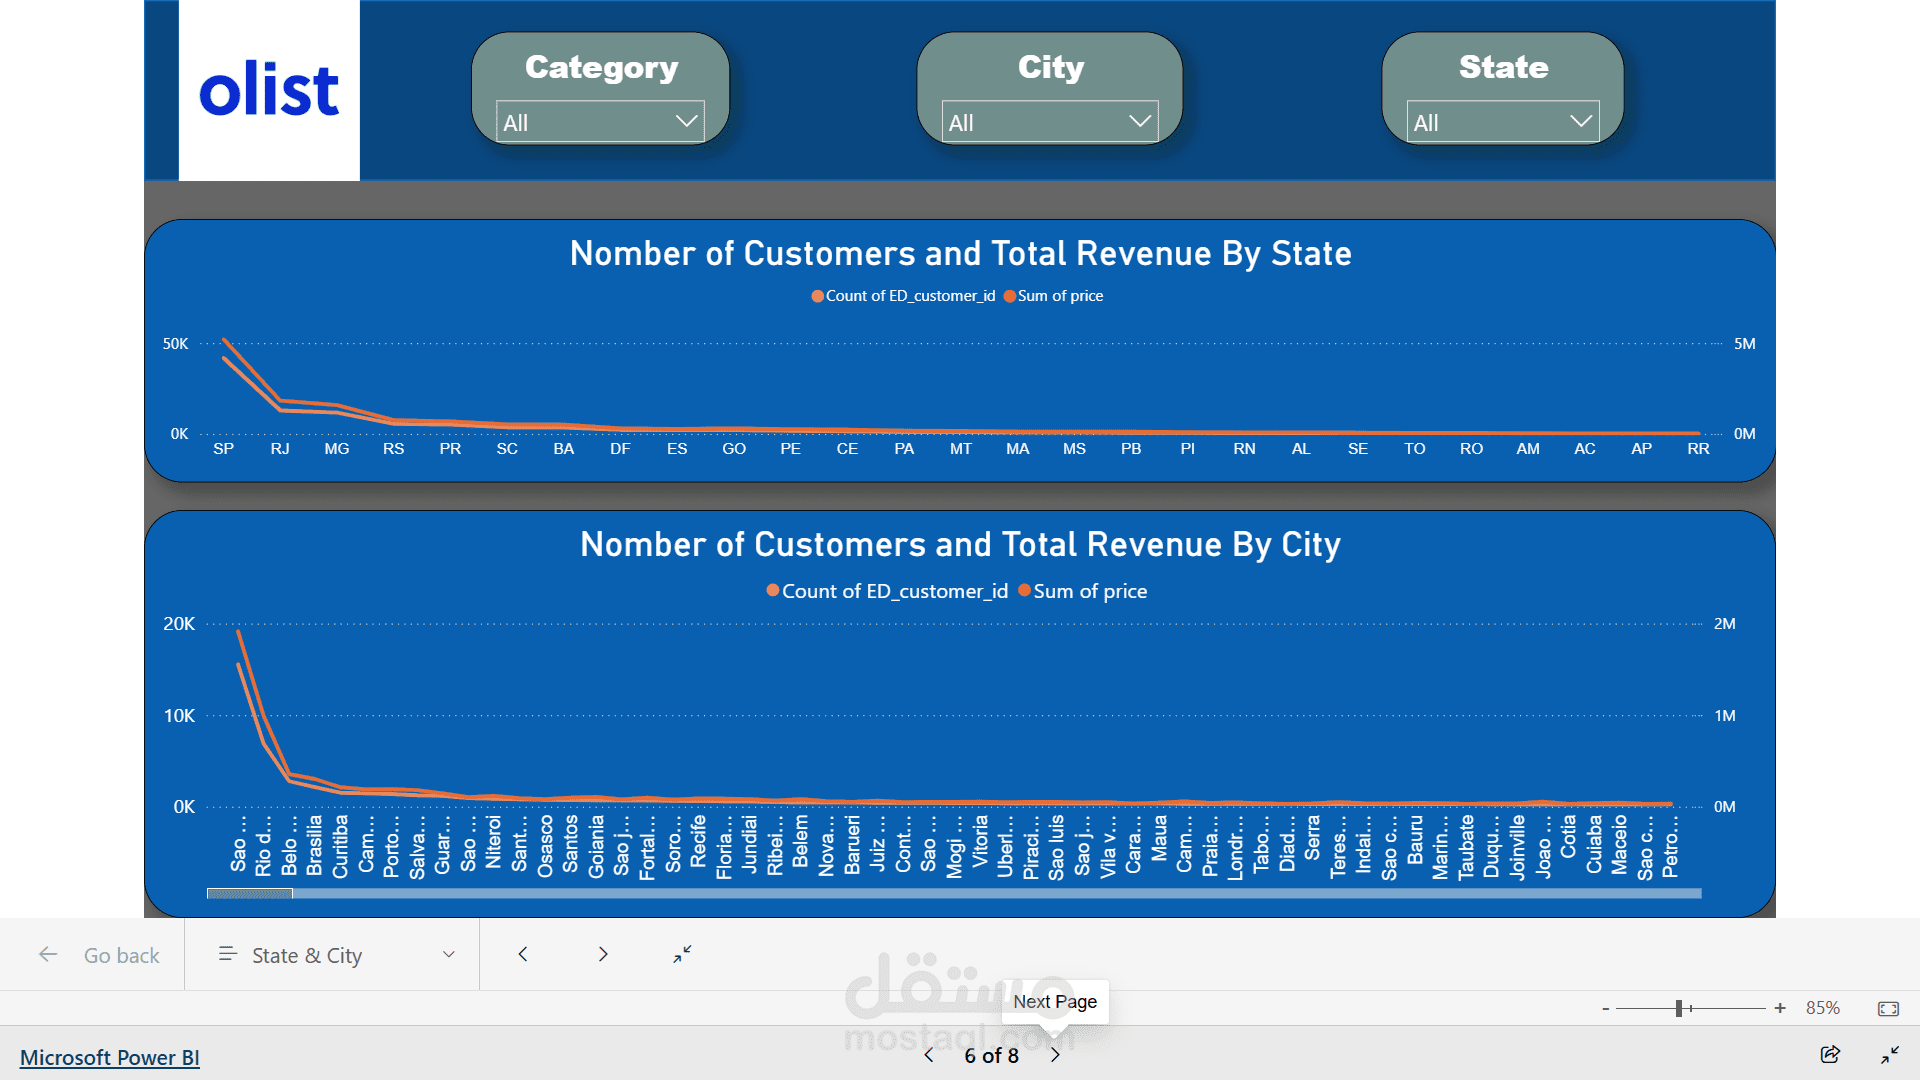Open the Microsoft Power BI link

(x=110, y=1057)
